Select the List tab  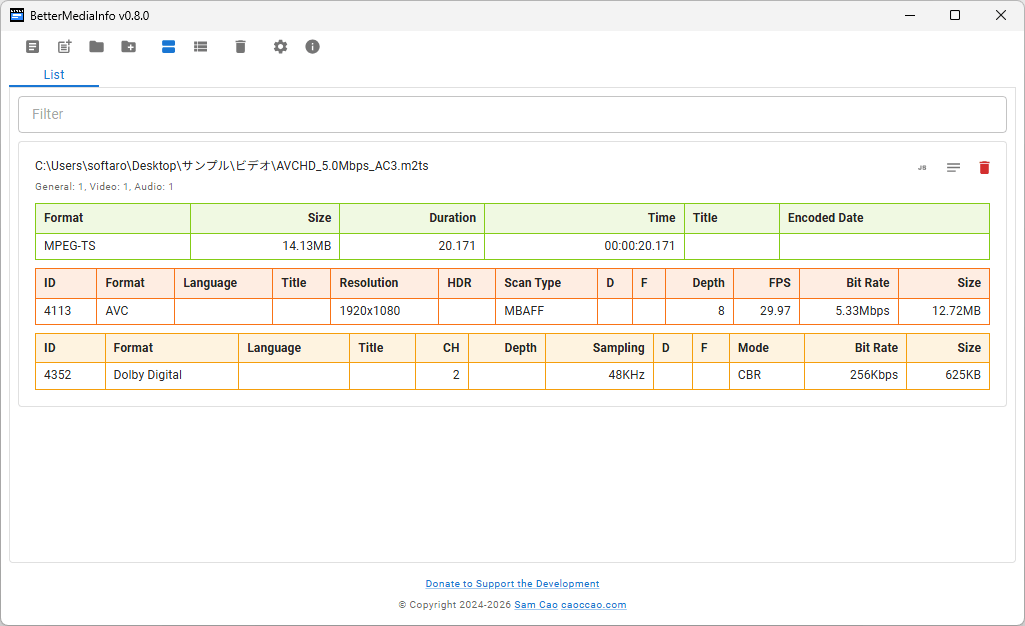click(54, 75)
